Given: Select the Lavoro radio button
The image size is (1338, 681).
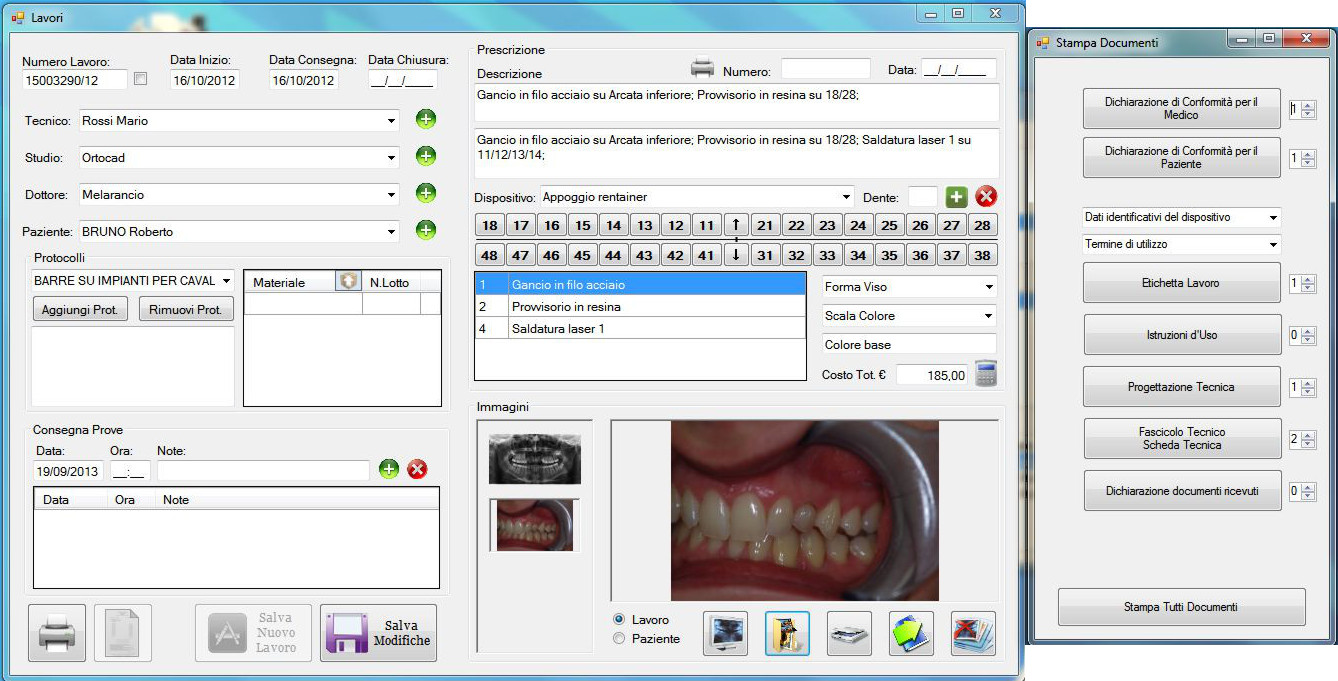Looking at the screenshot, I should click(619, 620).
